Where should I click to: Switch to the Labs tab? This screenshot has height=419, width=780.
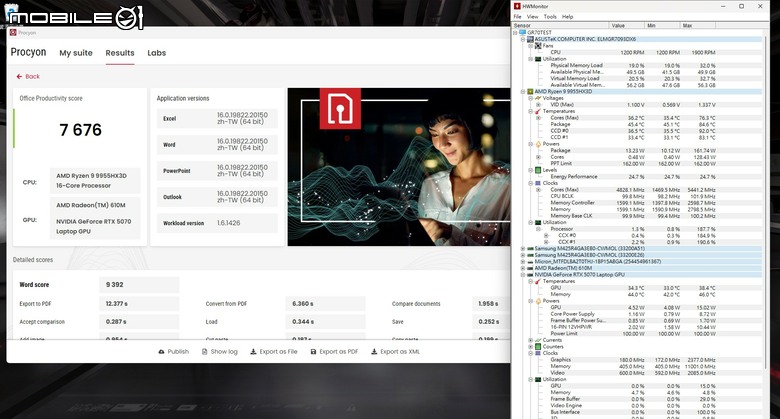coord(157,53)
